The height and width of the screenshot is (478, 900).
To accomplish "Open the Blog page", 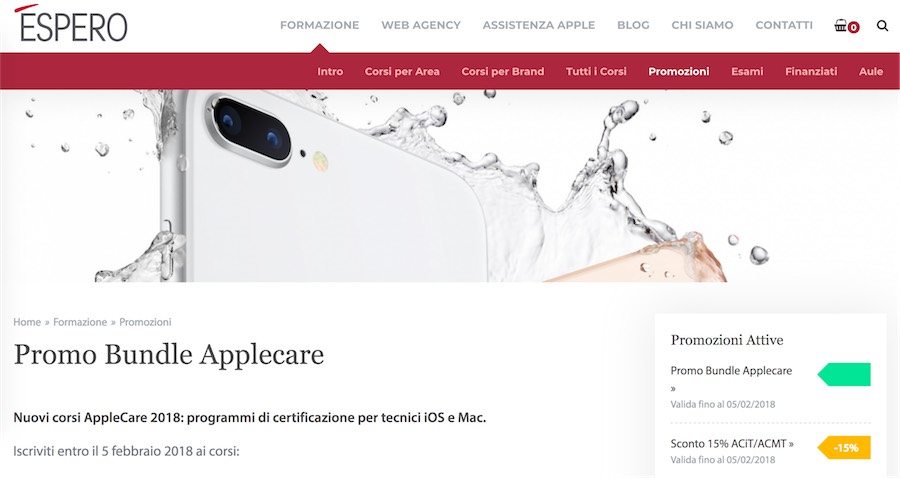I will (633, 25).
